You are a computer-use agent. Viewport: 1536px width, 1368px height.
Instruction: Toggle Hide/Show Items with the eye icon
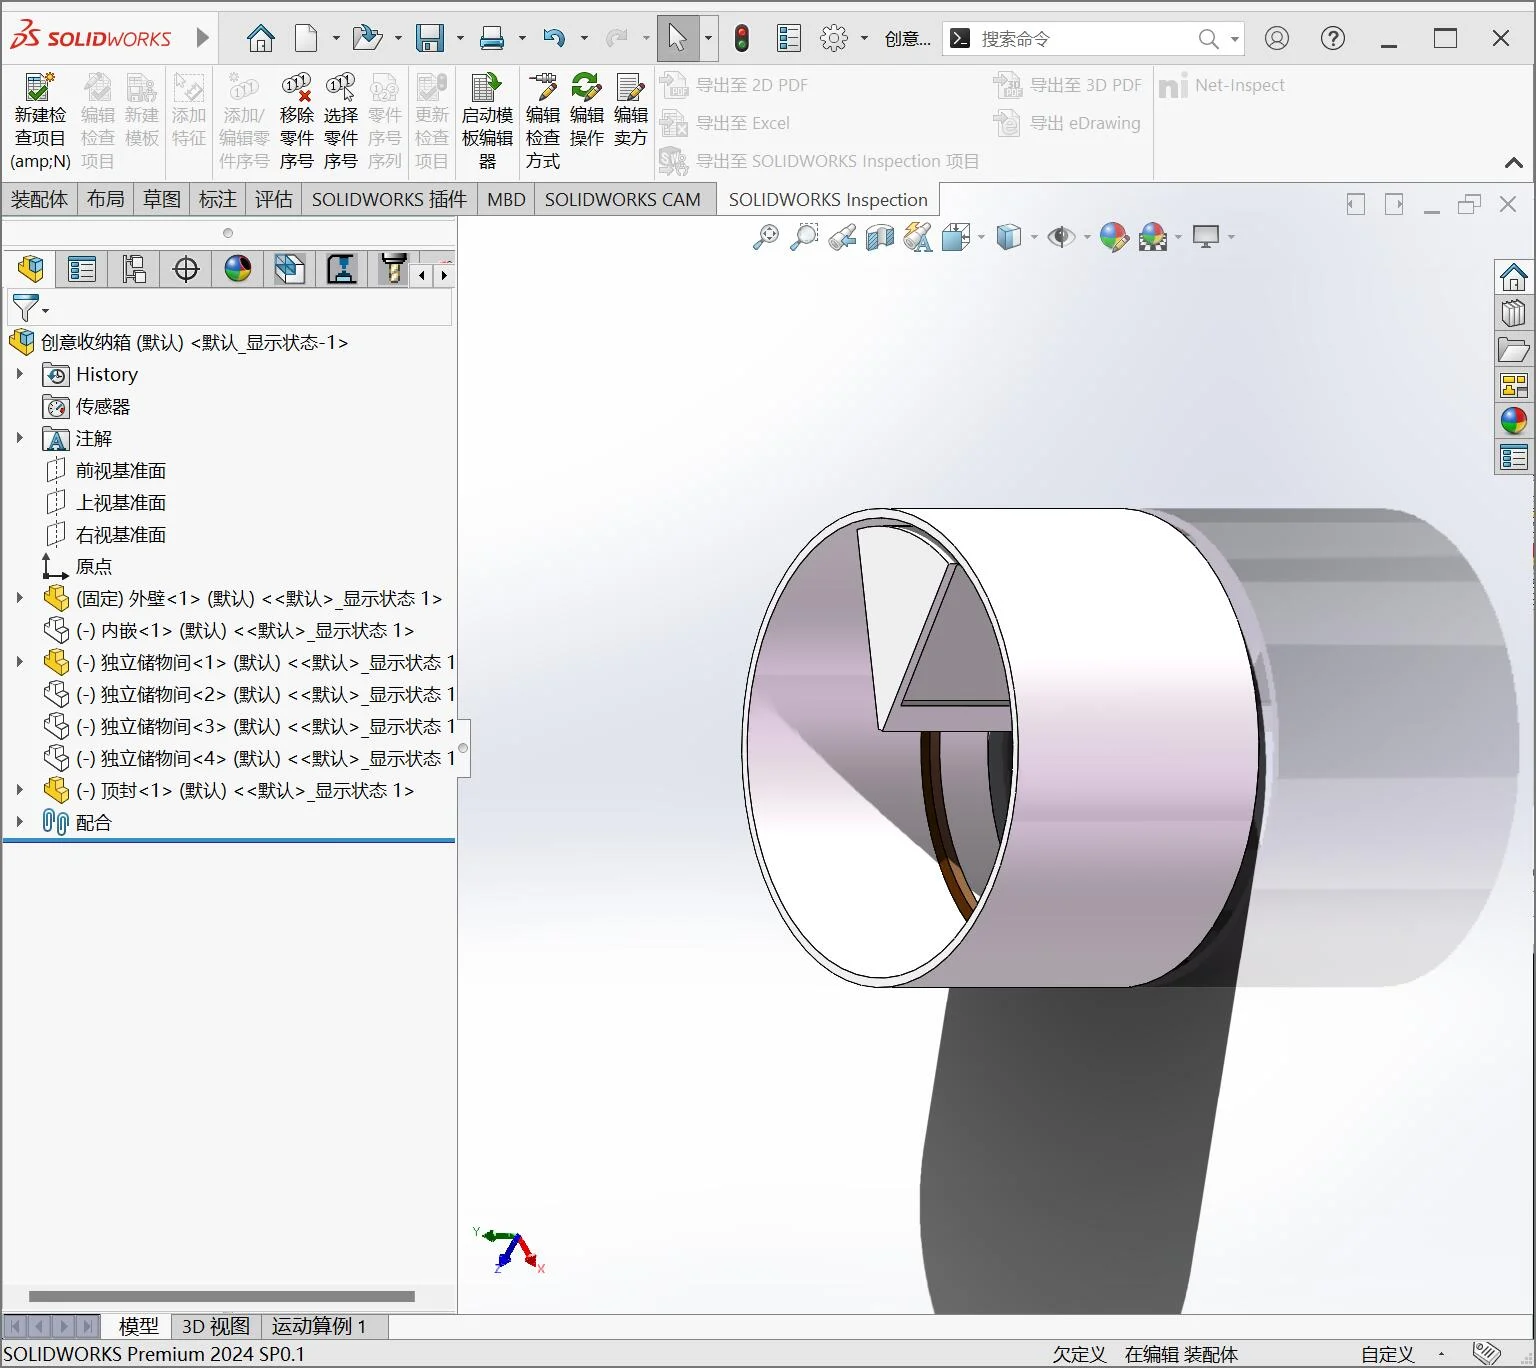coord(1060,237)
